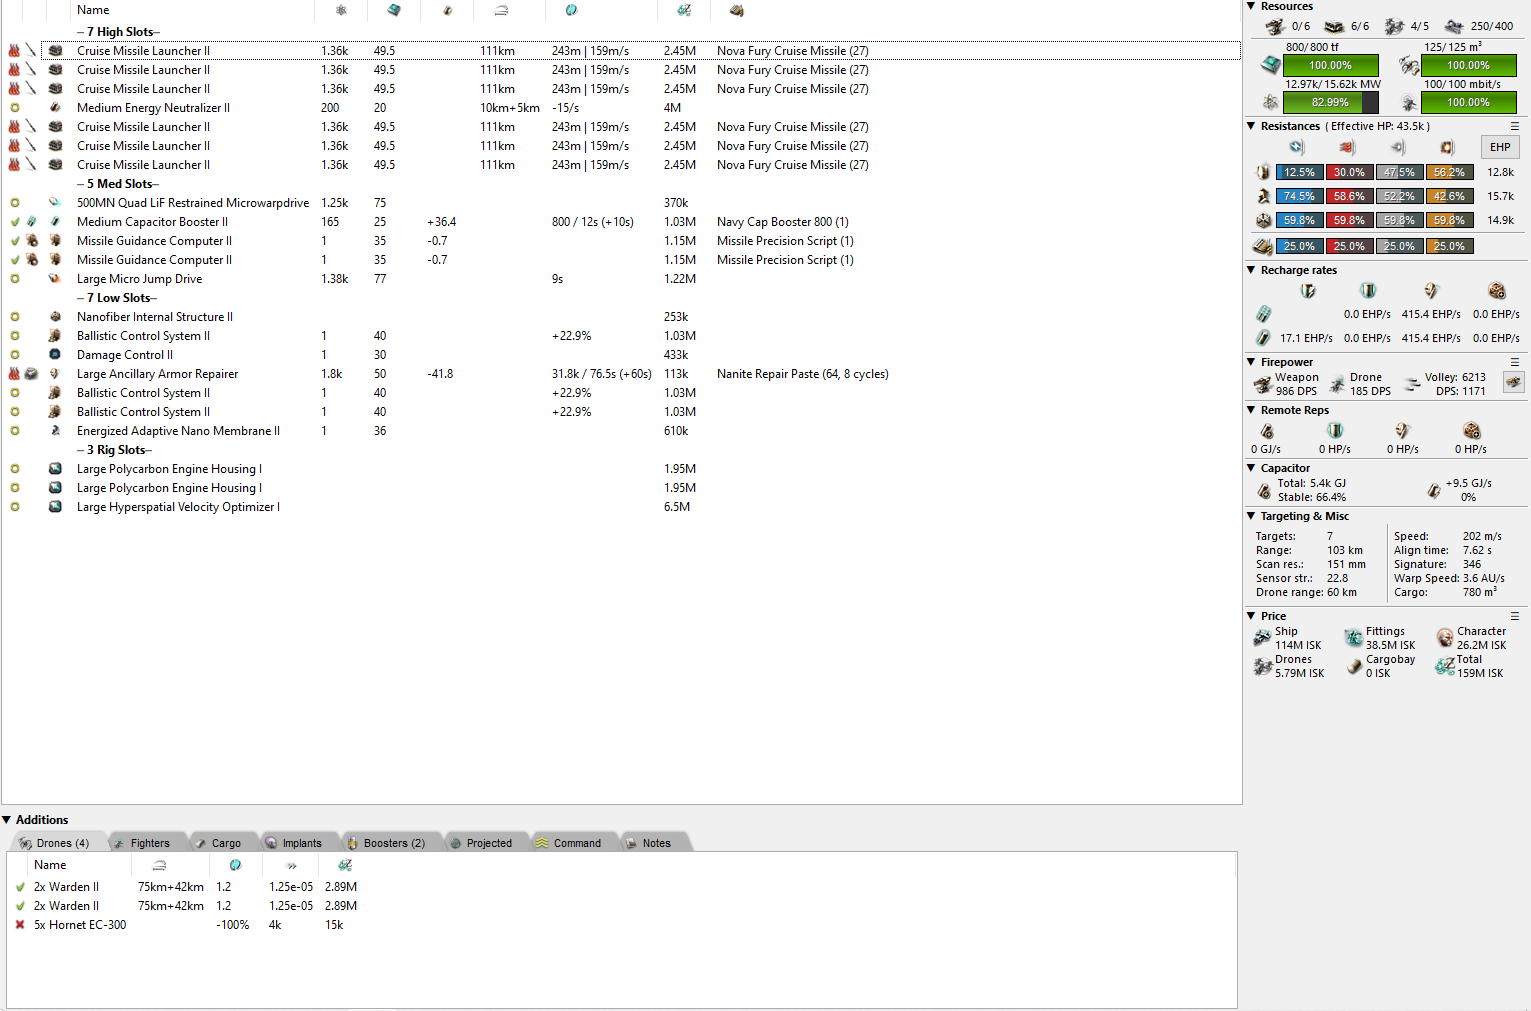Select the Large Ancillary Armor Repairer row
This screenshot has height=1011, width=1531.
(x=157, y=374)
